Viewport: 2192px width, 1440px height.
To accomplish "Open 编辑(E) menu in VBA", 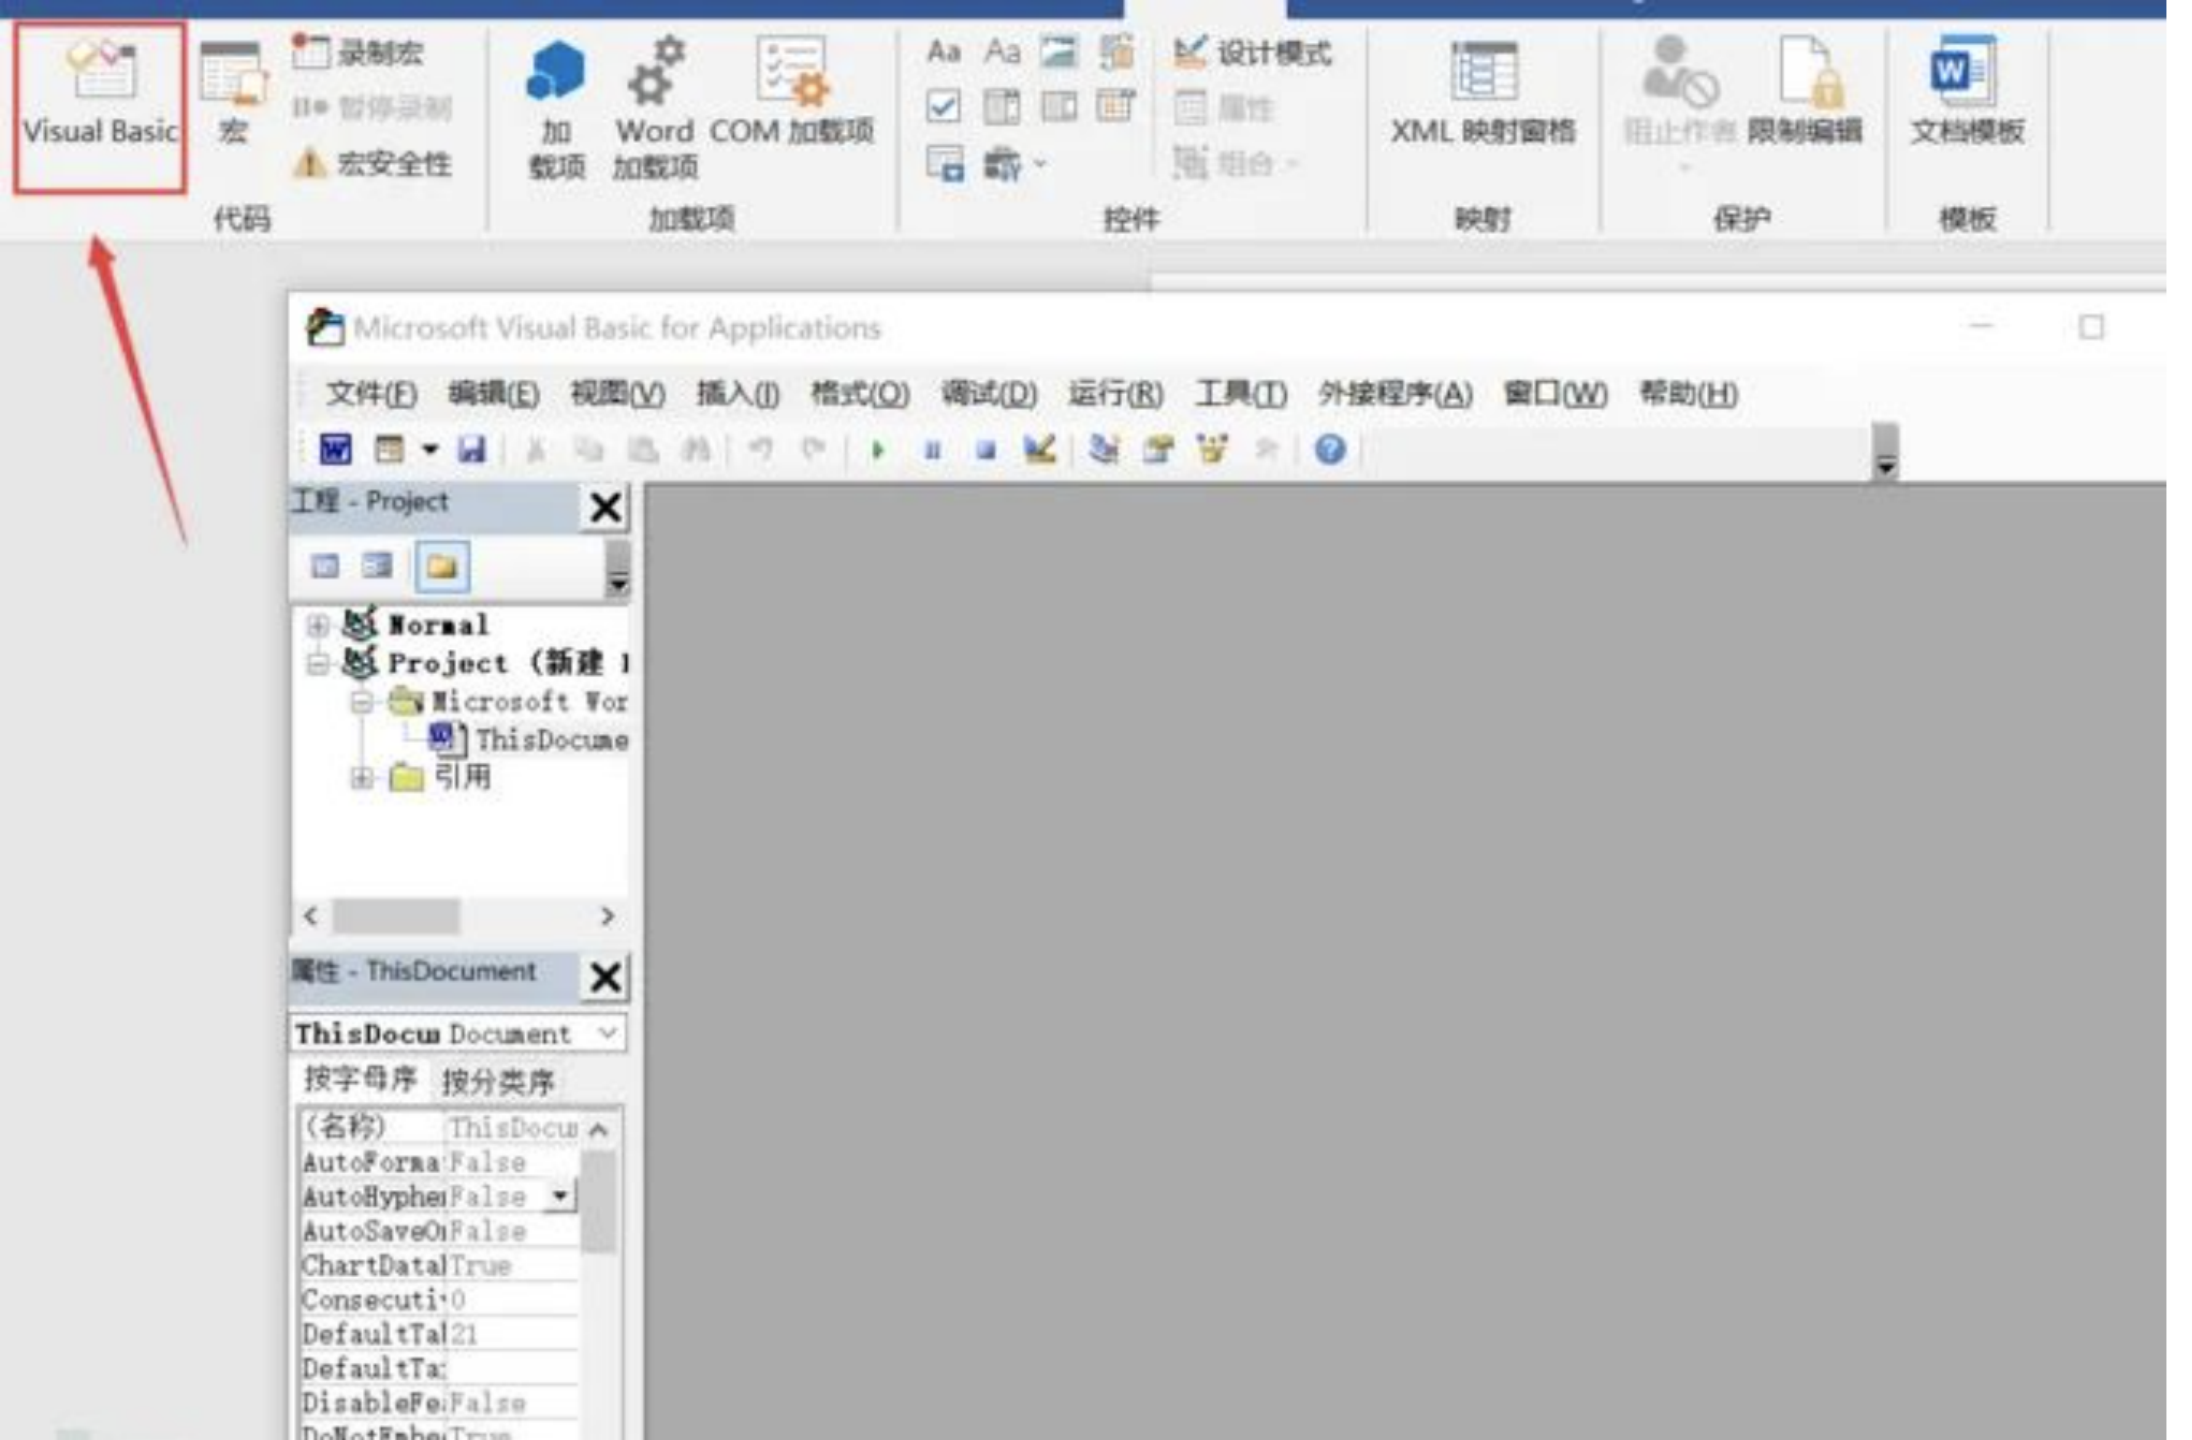I will pyautogui.click(x=494, y=394).
